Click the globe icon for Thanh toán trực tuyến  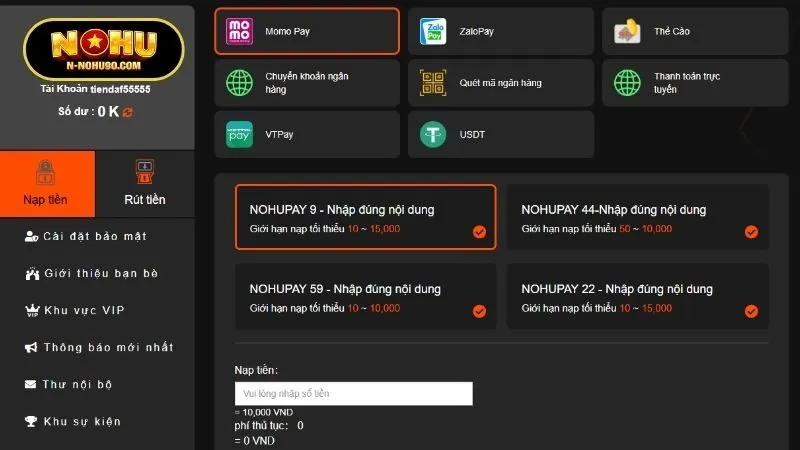click(627, 83)
